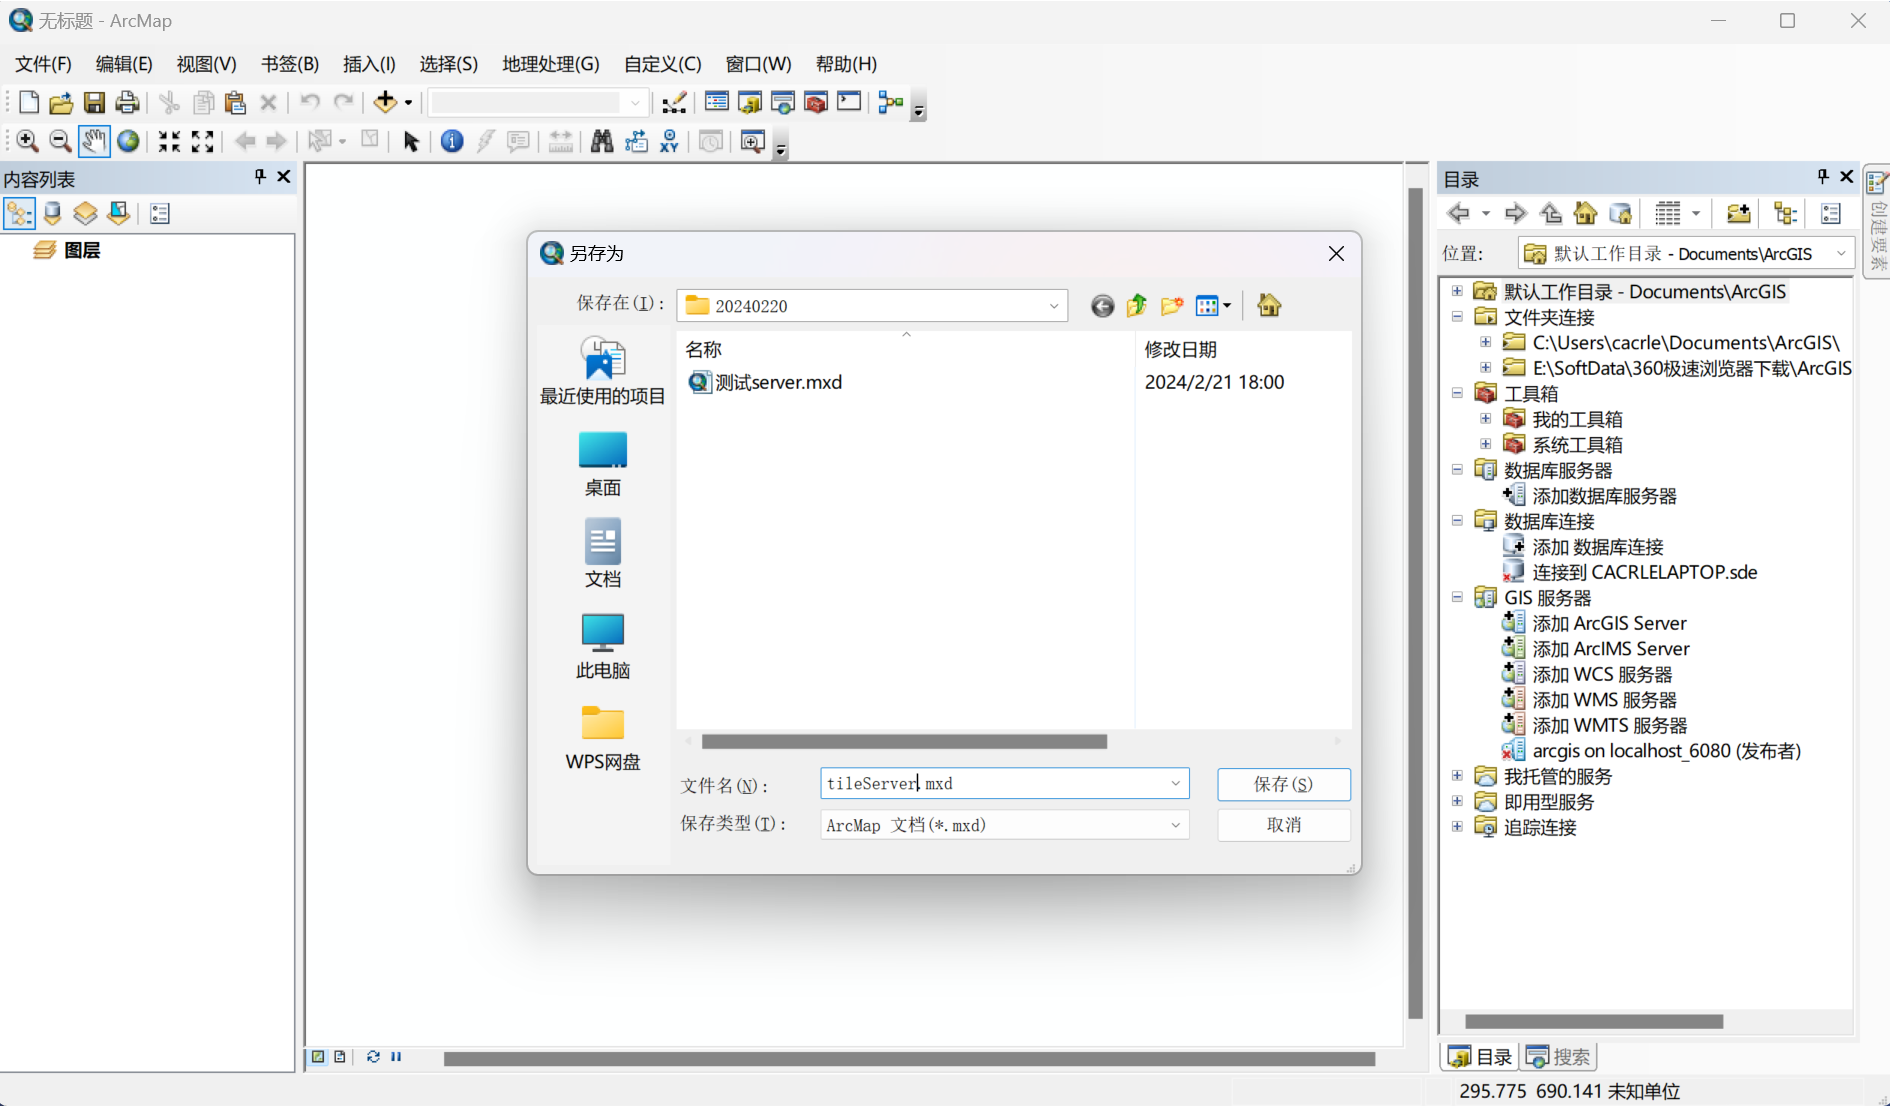Click the 保存(S) button
Viewport: 1890px width, 1106px height.
tap(1284, 784)
